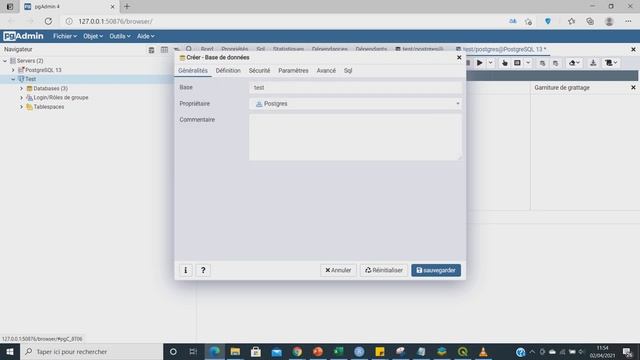The height and width of the screenshot is (360, 640).
Task: Open the Windows Start menu
Action: pos(9,351)
